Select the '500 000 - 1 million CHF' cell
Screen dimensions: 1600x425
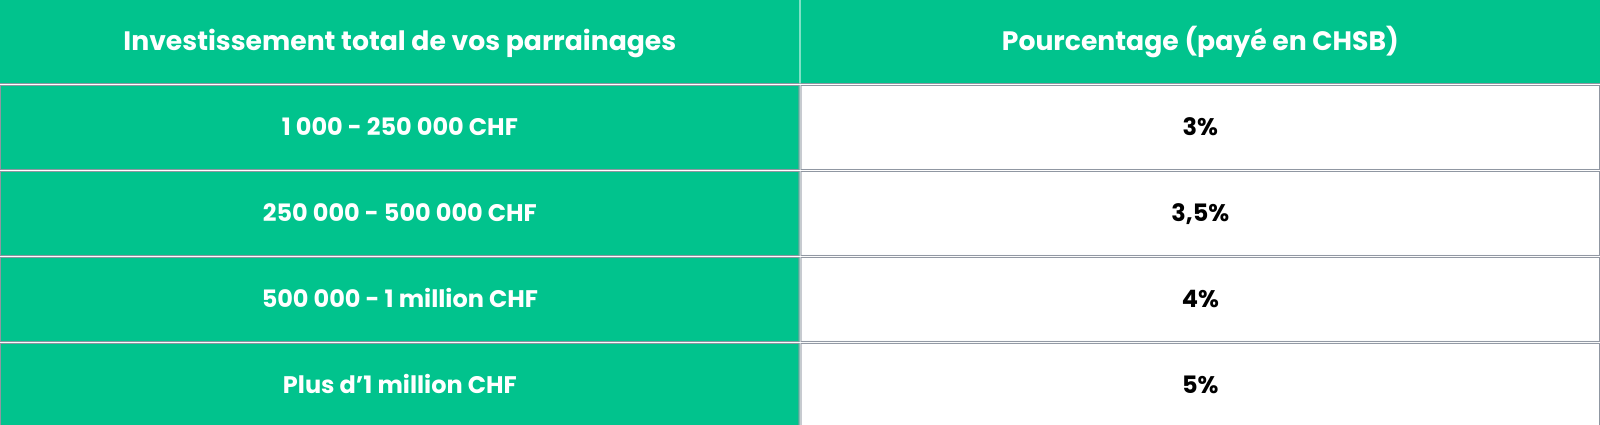399,299
